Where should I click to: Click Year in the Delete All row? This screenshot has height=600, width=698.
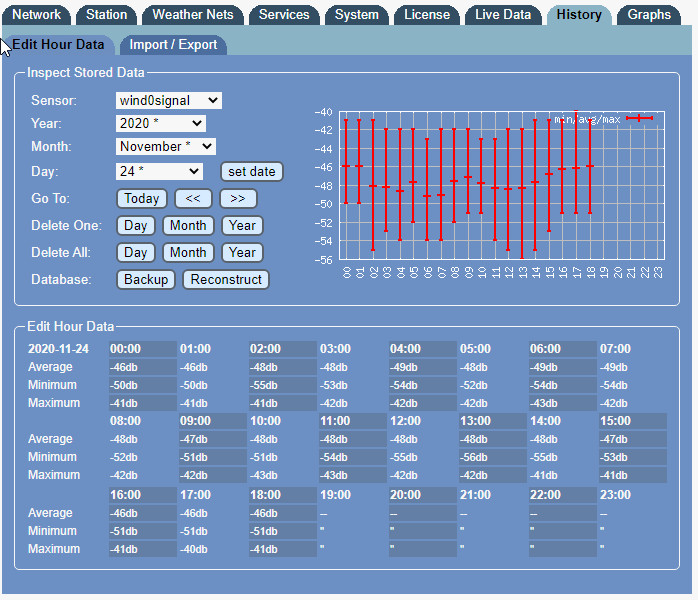[243, 253]
